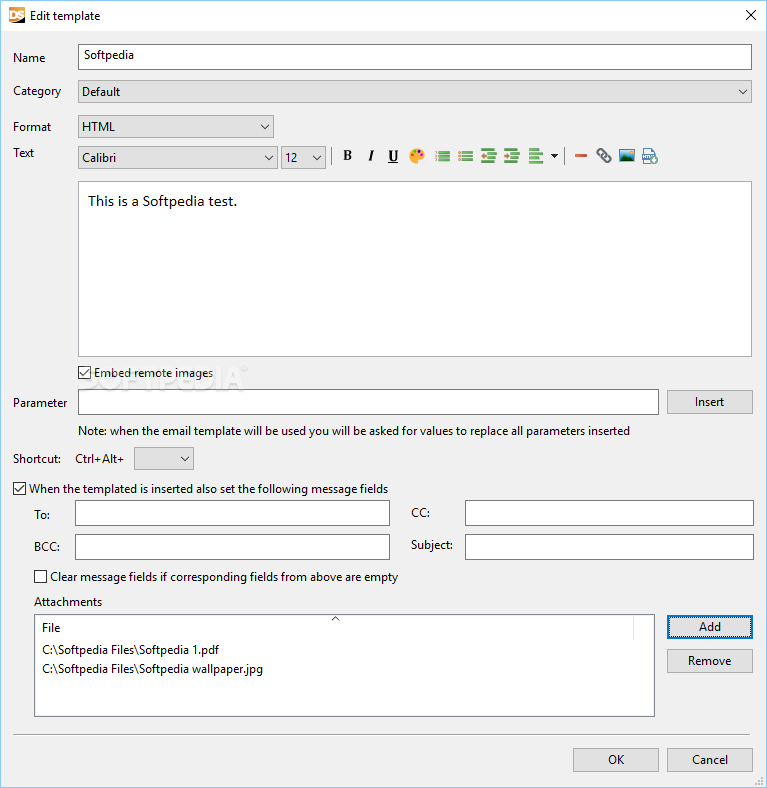Insert a hyperlink

point(604,156)
